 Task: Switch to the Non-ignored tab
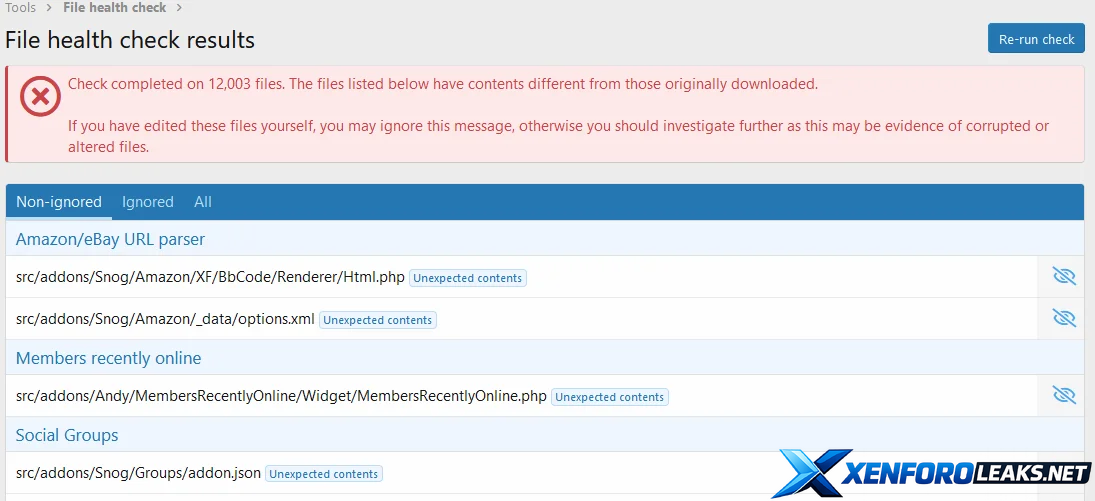tap(59, 202)
